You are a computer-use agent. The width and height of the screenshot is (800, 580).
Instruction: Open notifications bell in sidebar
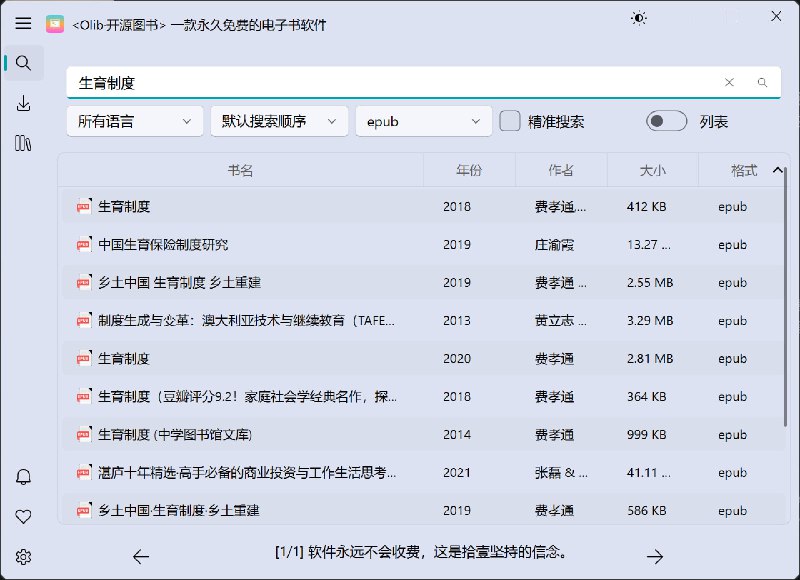(24, 477)
